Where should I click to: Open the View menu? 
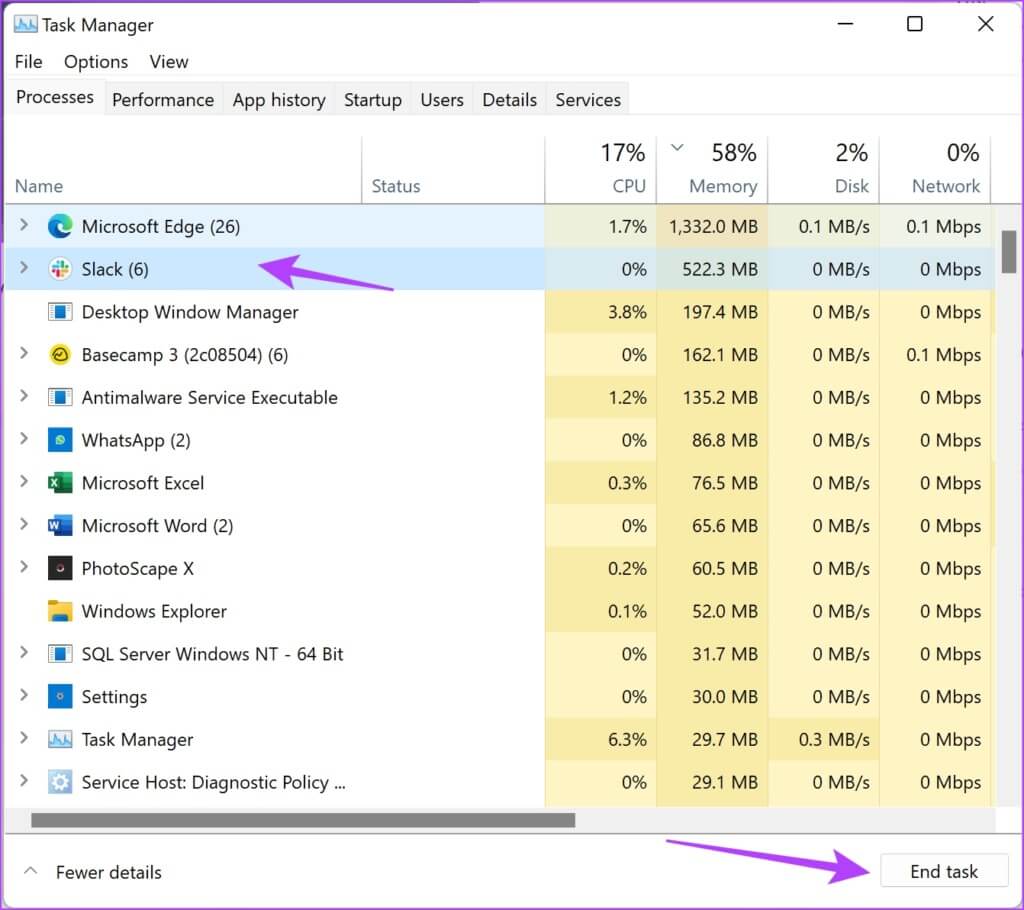pos(168,61)
